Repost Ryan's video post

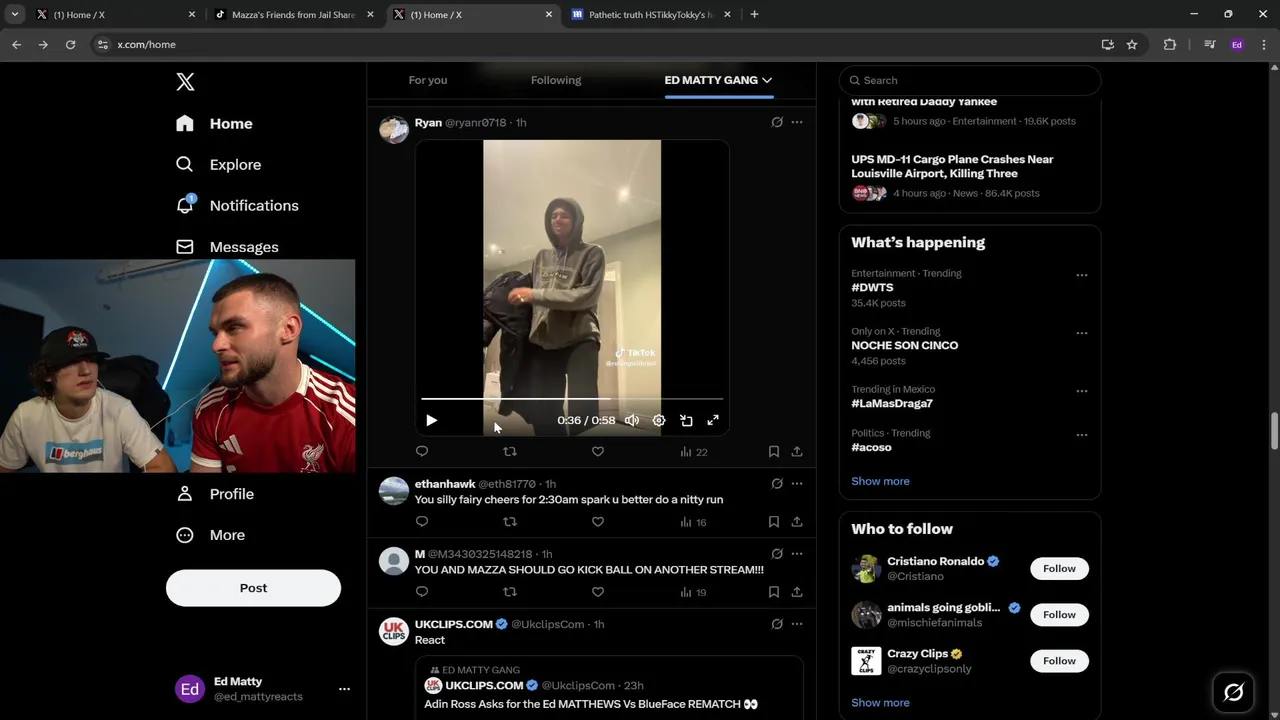pos(510,452)
